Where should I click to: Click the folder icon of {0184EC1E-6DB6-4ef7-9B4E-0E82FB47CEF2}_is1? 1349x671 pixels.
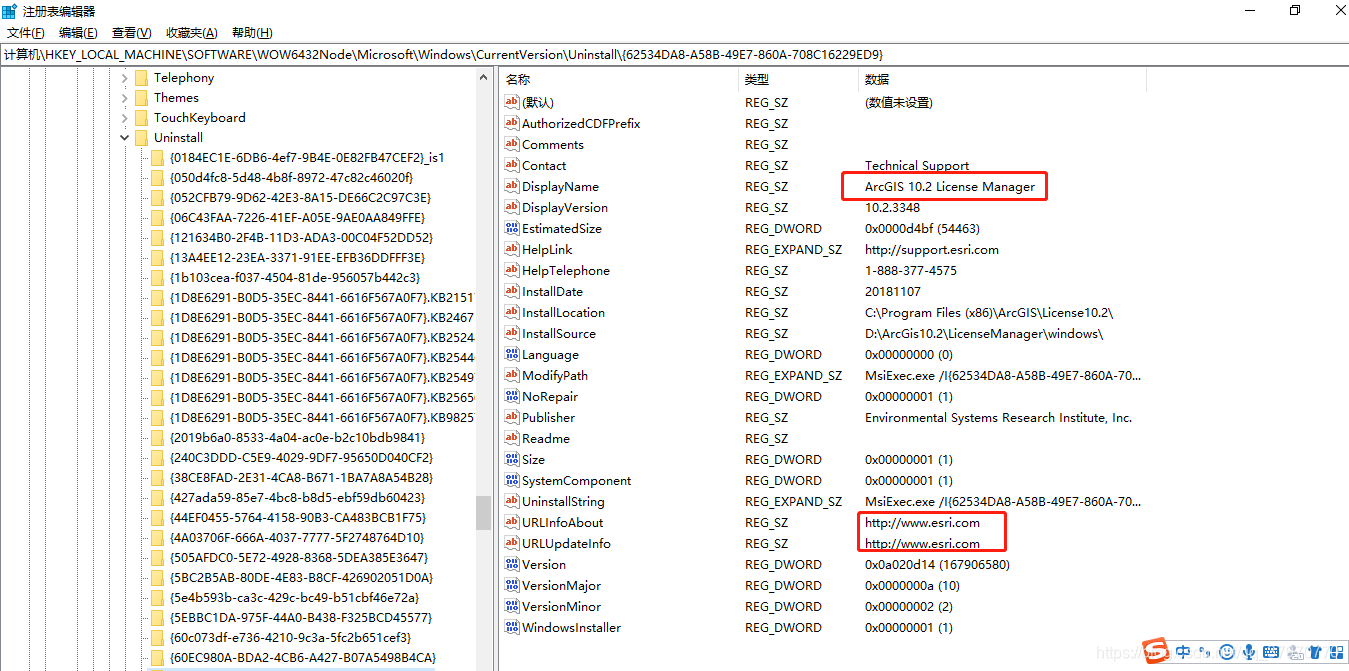click(x=157, y=158)
